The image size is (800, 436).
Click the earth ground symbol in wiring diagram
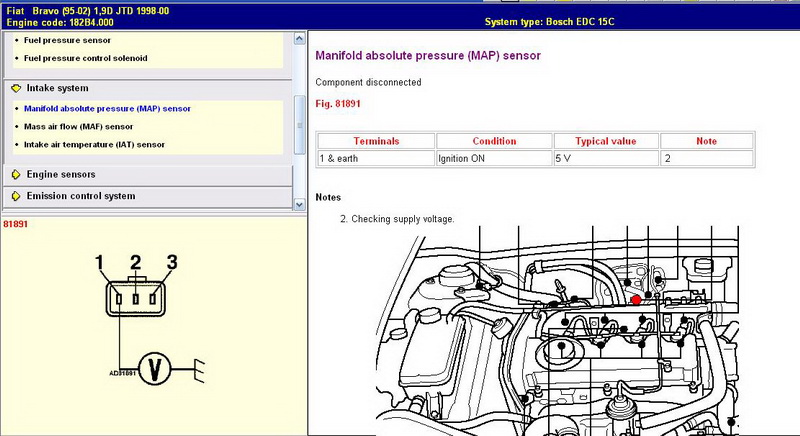201,368
